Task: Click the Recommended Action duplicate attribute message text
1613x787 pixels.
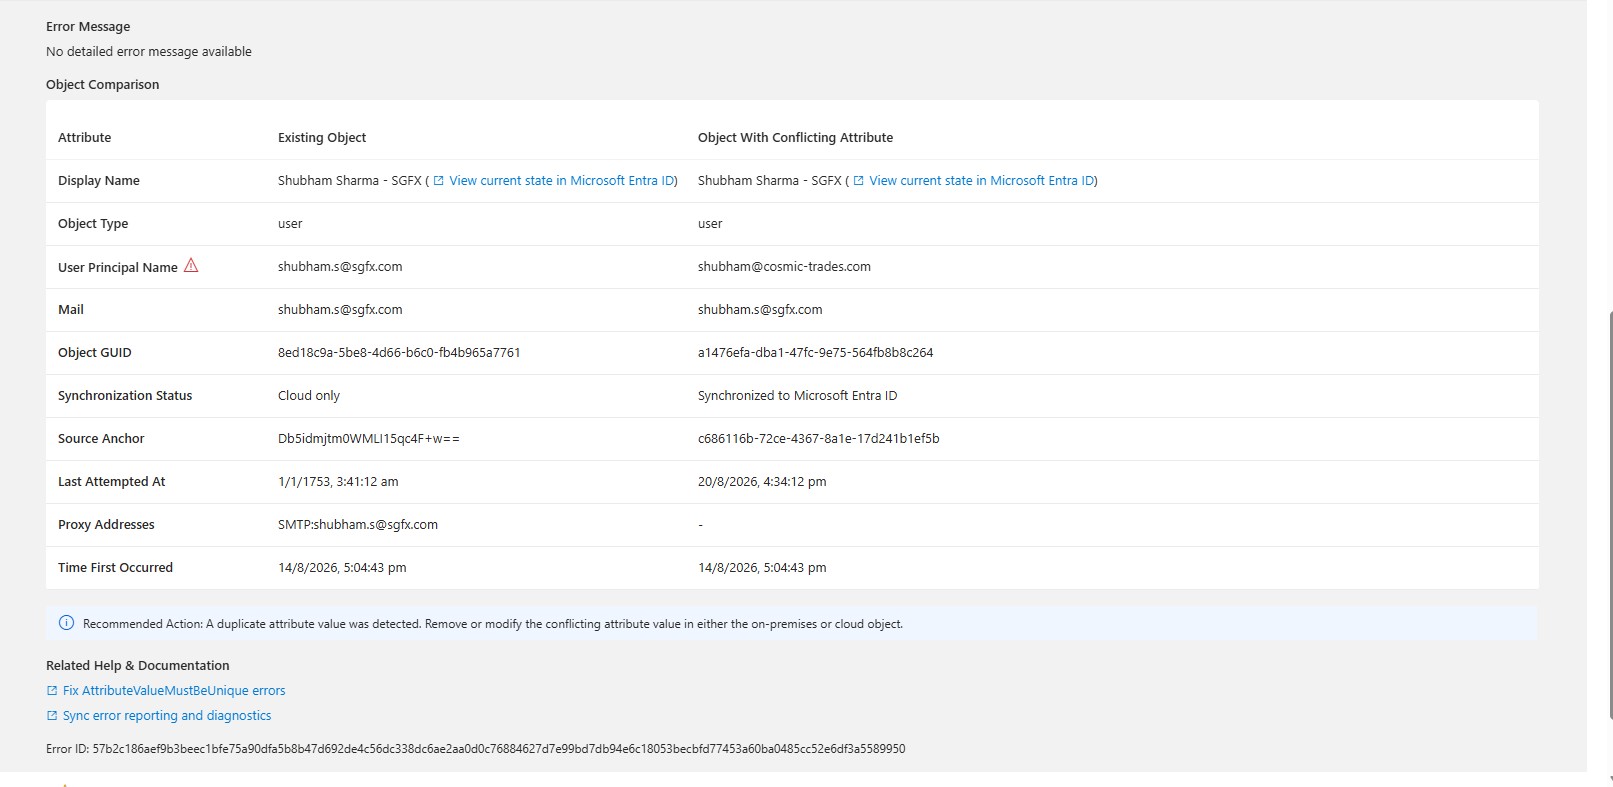Action: pos(493,624)
